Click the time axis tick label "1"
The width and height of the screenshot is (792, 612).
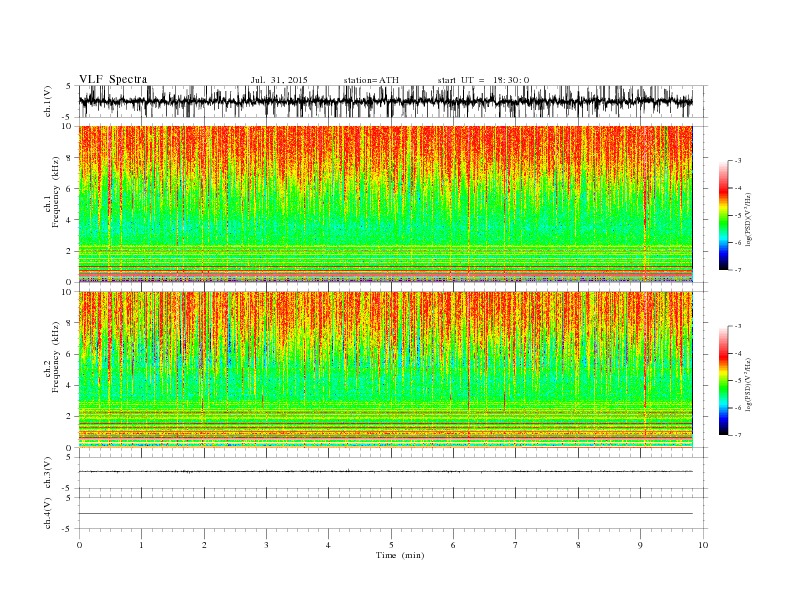(141, 545)
